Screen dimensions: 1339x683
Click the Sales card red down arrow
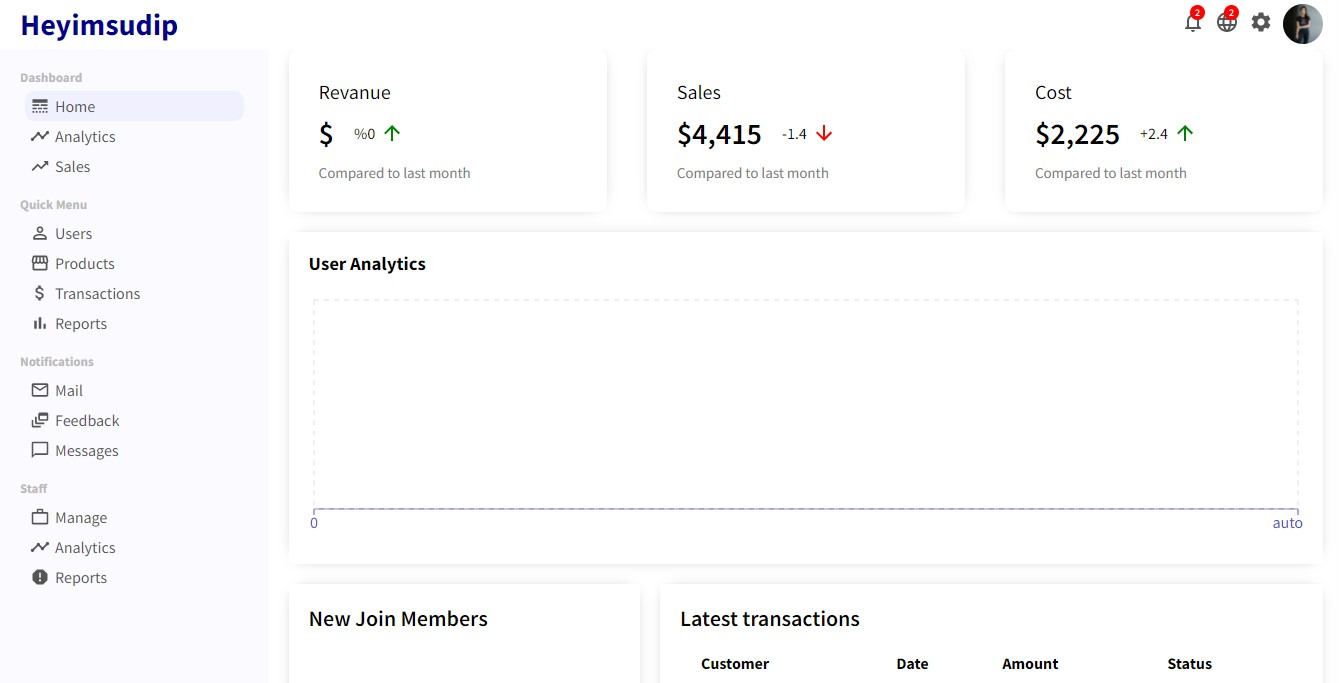(824, 133)
